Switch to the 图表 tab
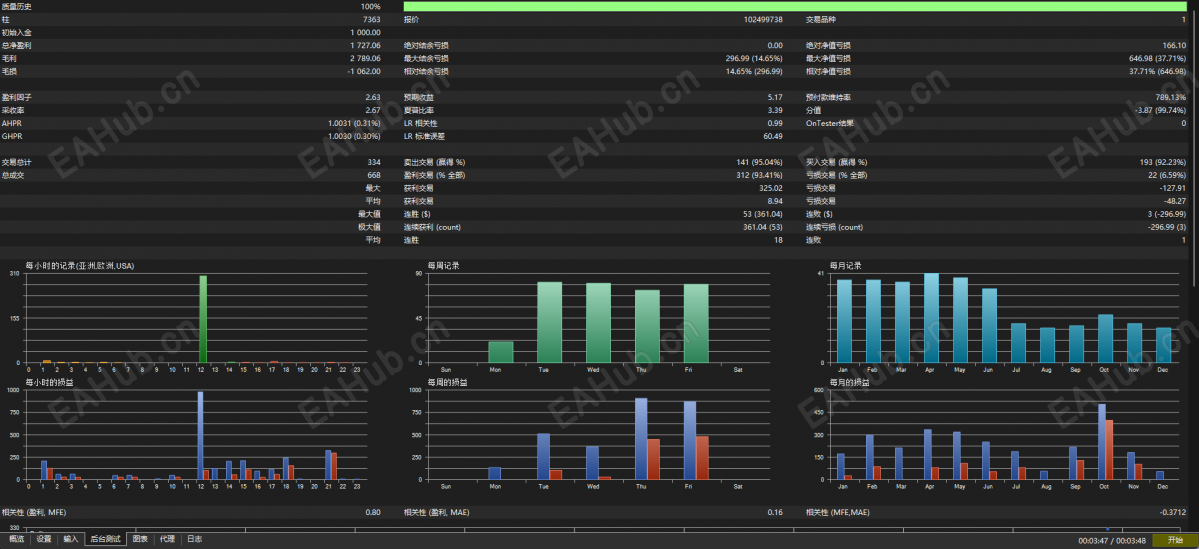The width and height of the screenshot is (1199, 549). click(x=141, y=539)
